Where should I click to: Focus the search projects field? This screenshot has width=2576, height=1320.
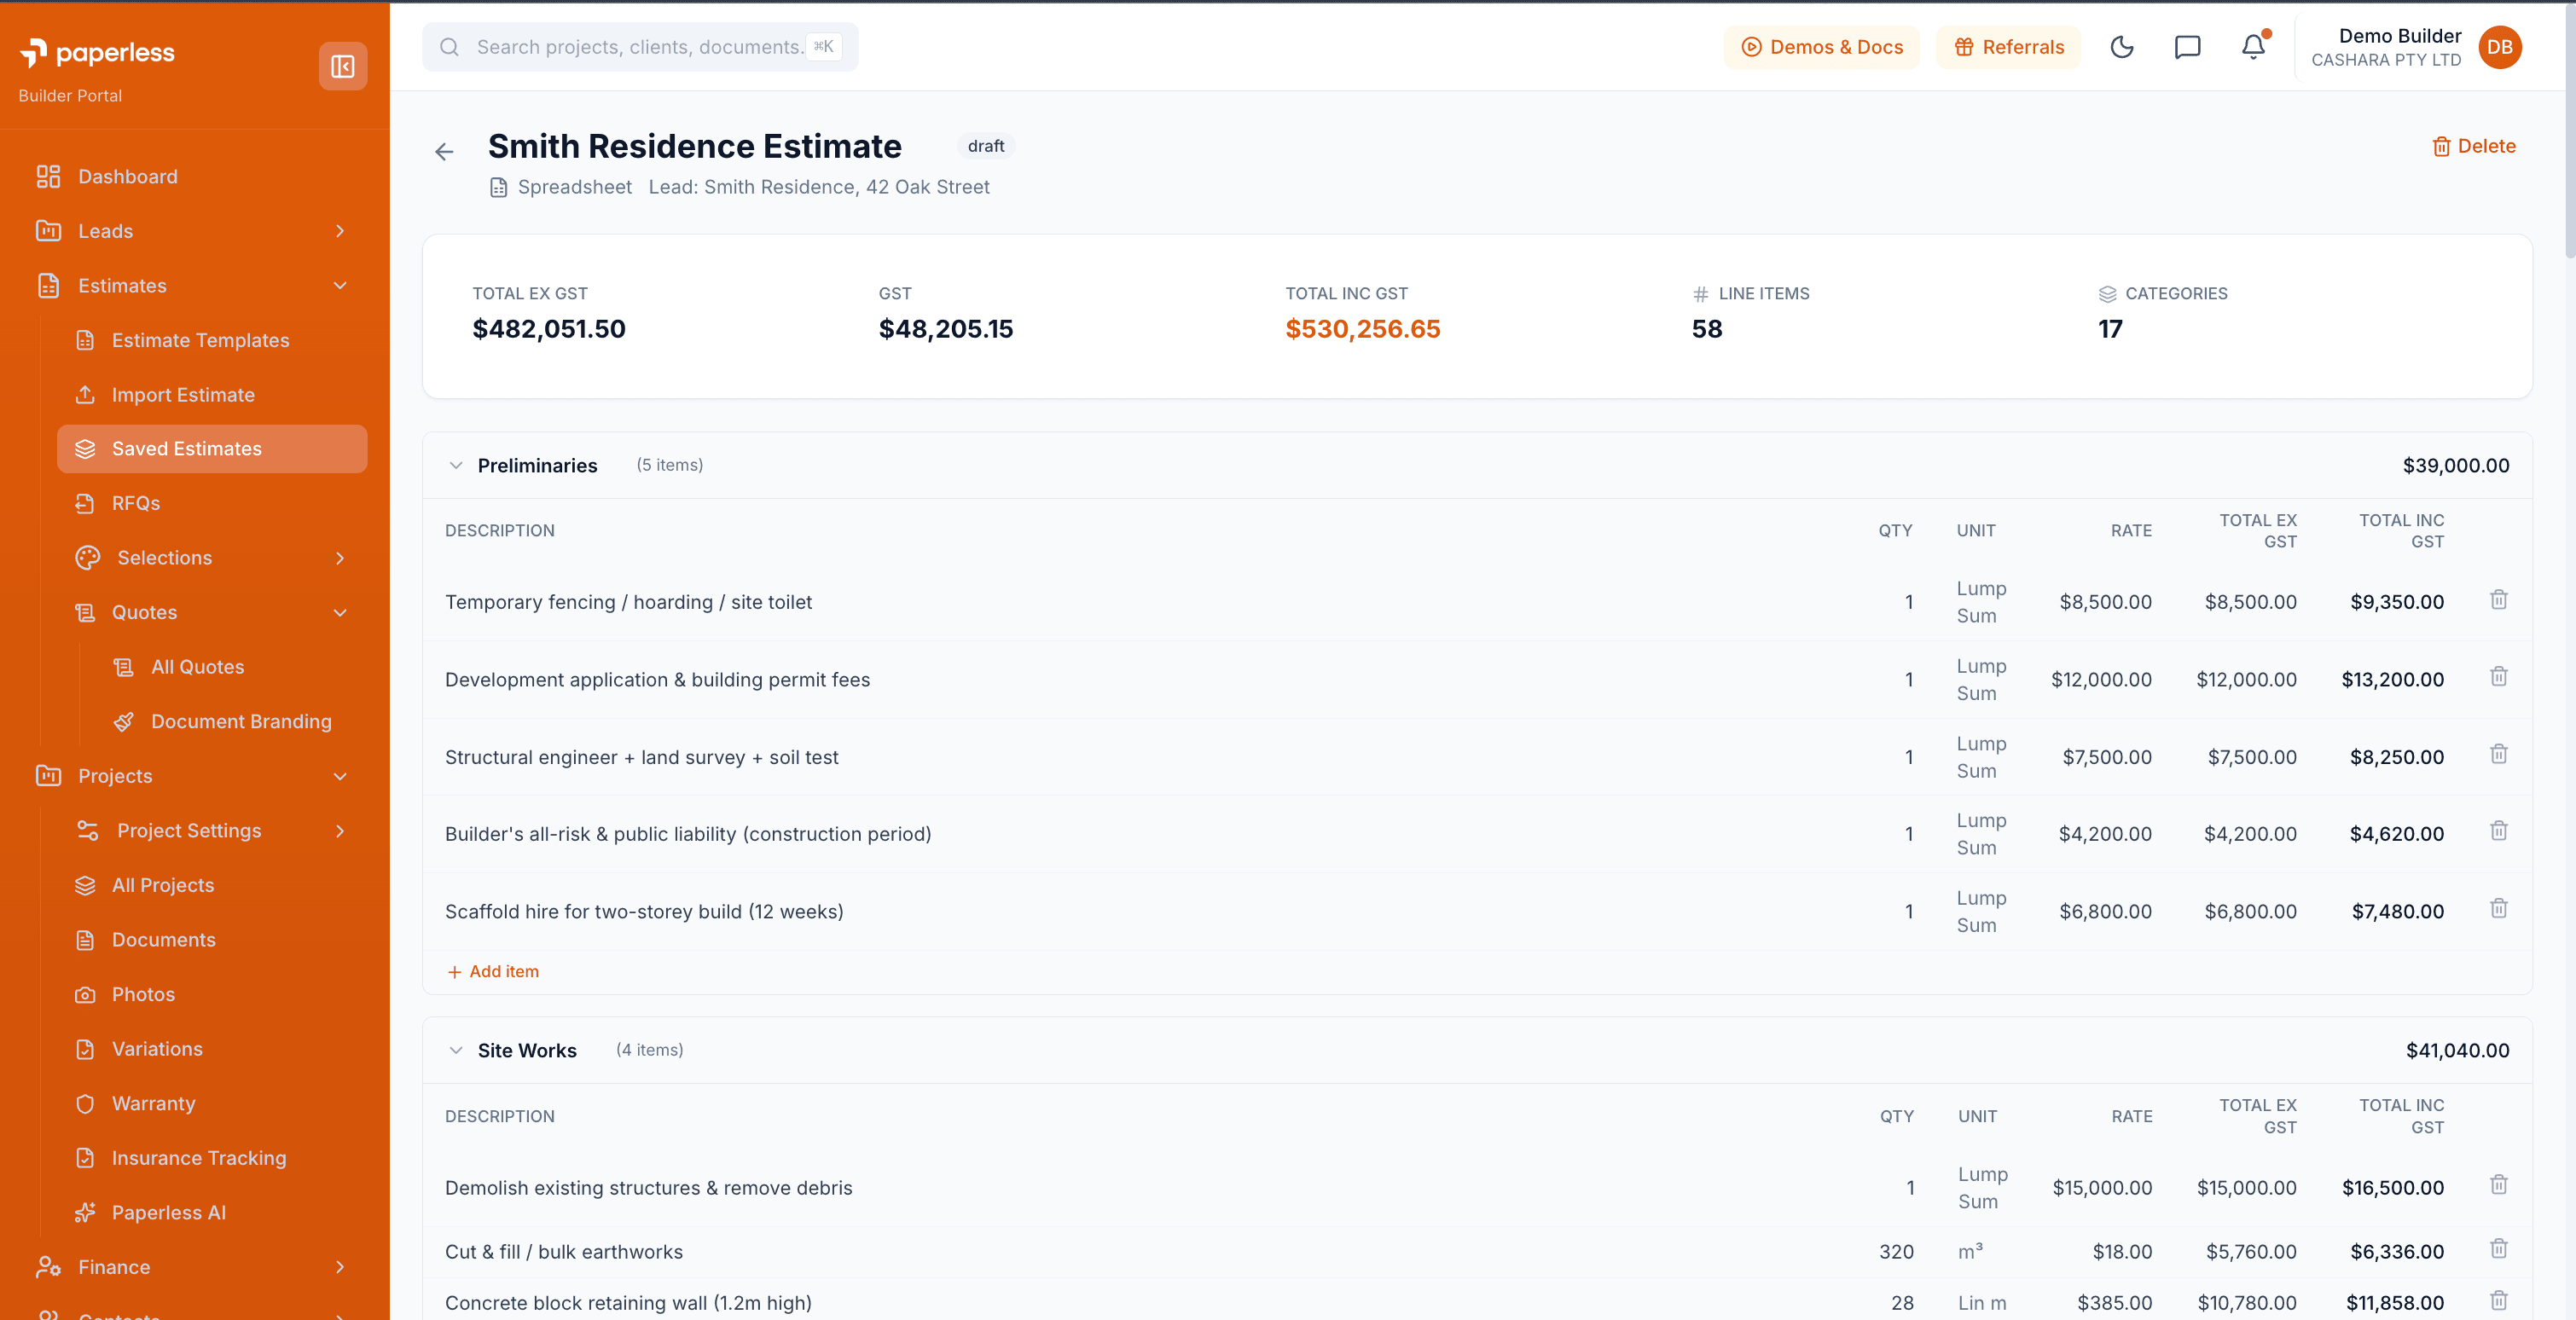pos(640,47)
